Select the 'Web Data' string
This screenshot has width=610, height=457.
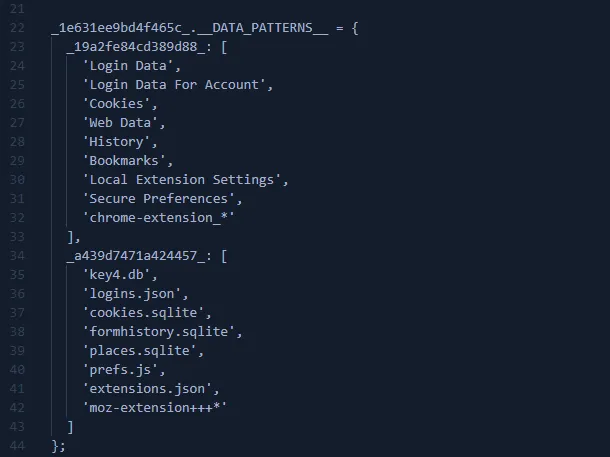click(123, 123)
